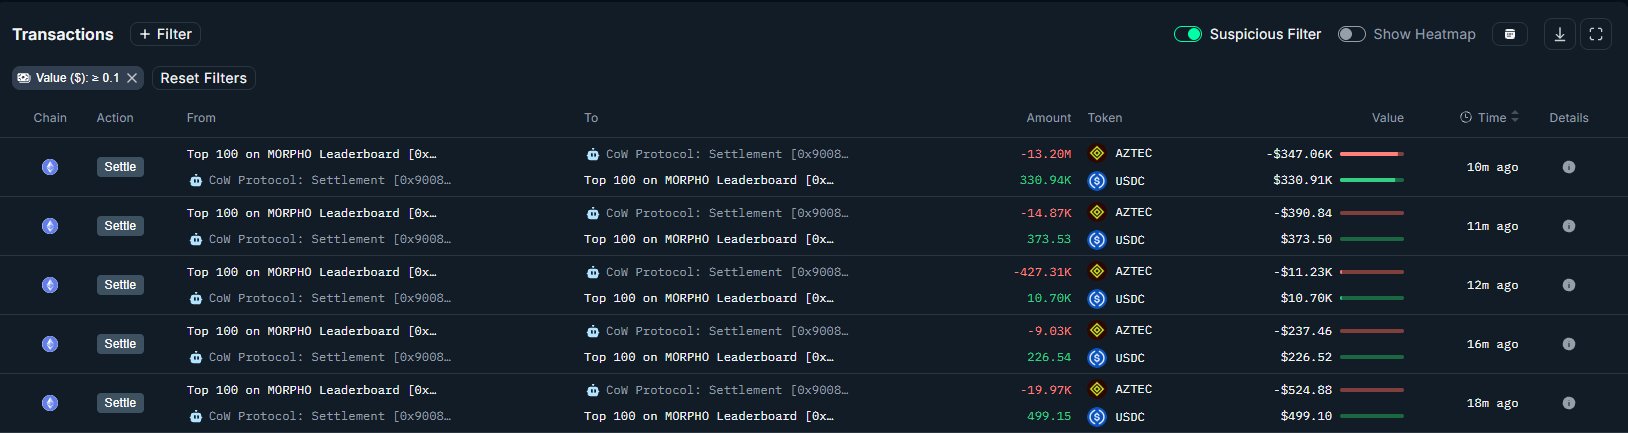Enable the Show Heatmap toggle
The image size is (1628, 433).
[1351, 34]
